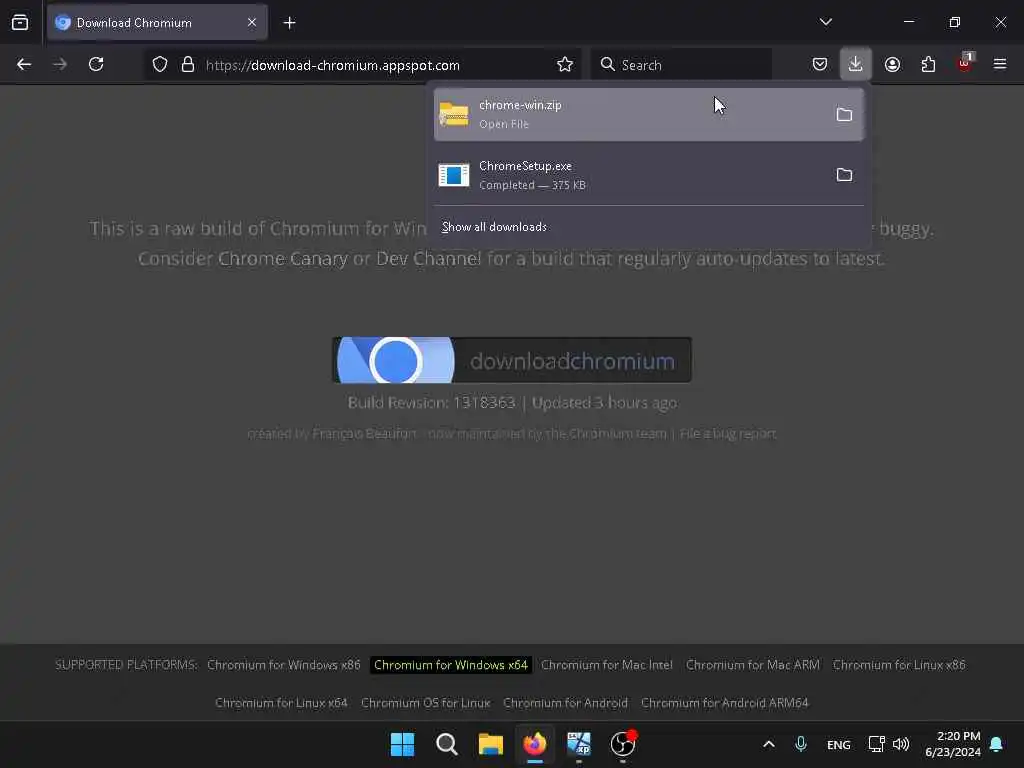Click the microphone tray icon
This screenshot has width=1024, height=768.
click(x=801, y=744)
